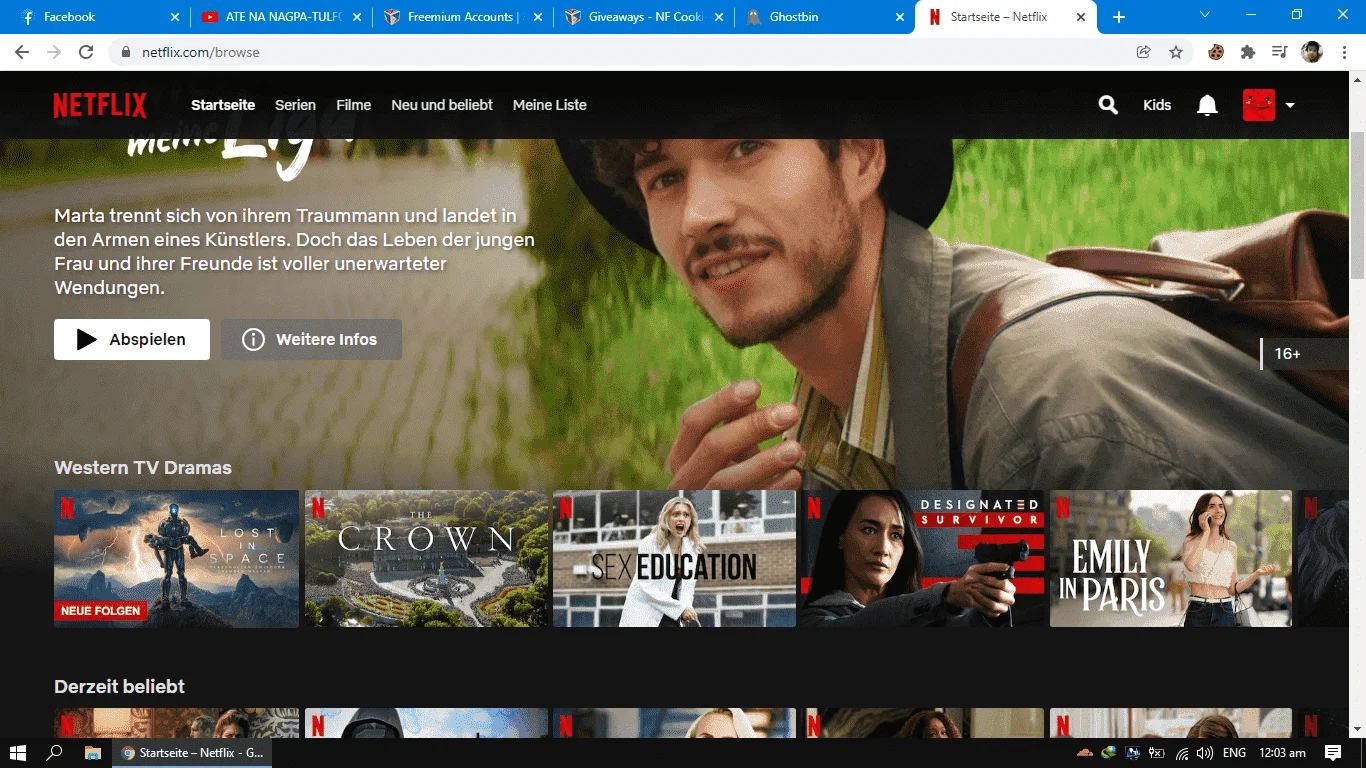
Task: Click the share page icon in address bar
Action: (x=1144, y=52)
